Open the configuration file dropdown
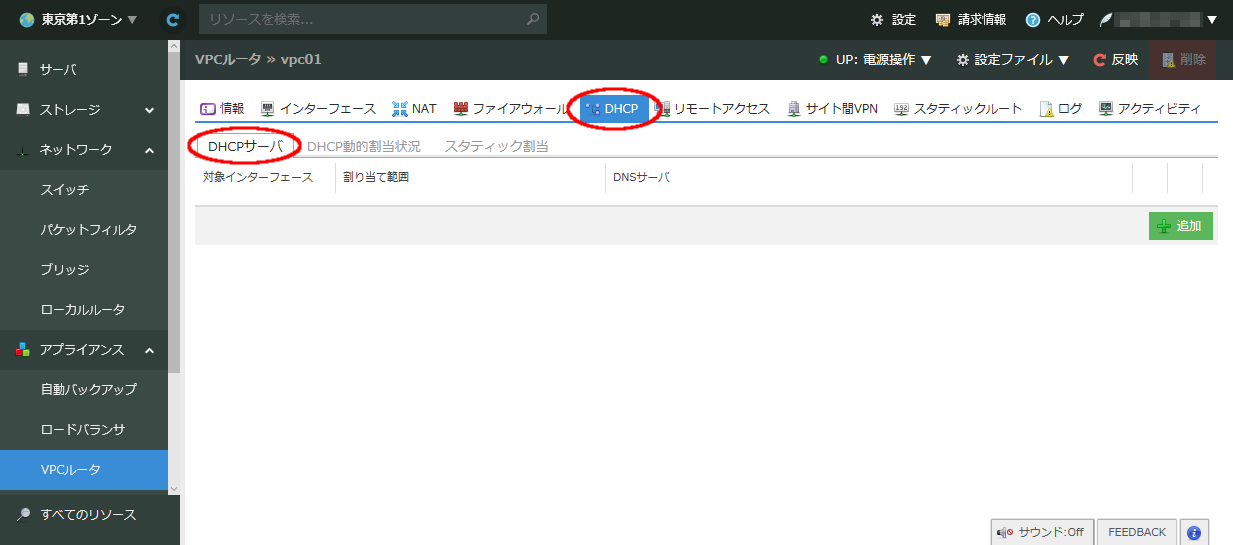This screenshot has width=1233, height=545. 1012,60
